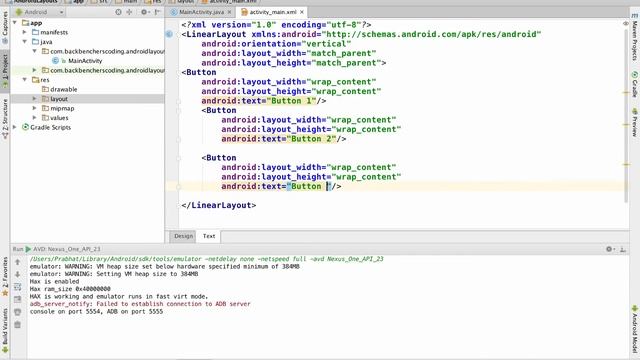Viewport: 640px width, 360px height.
Task: Open the Gradle side panel
Action: click(635, 84)
